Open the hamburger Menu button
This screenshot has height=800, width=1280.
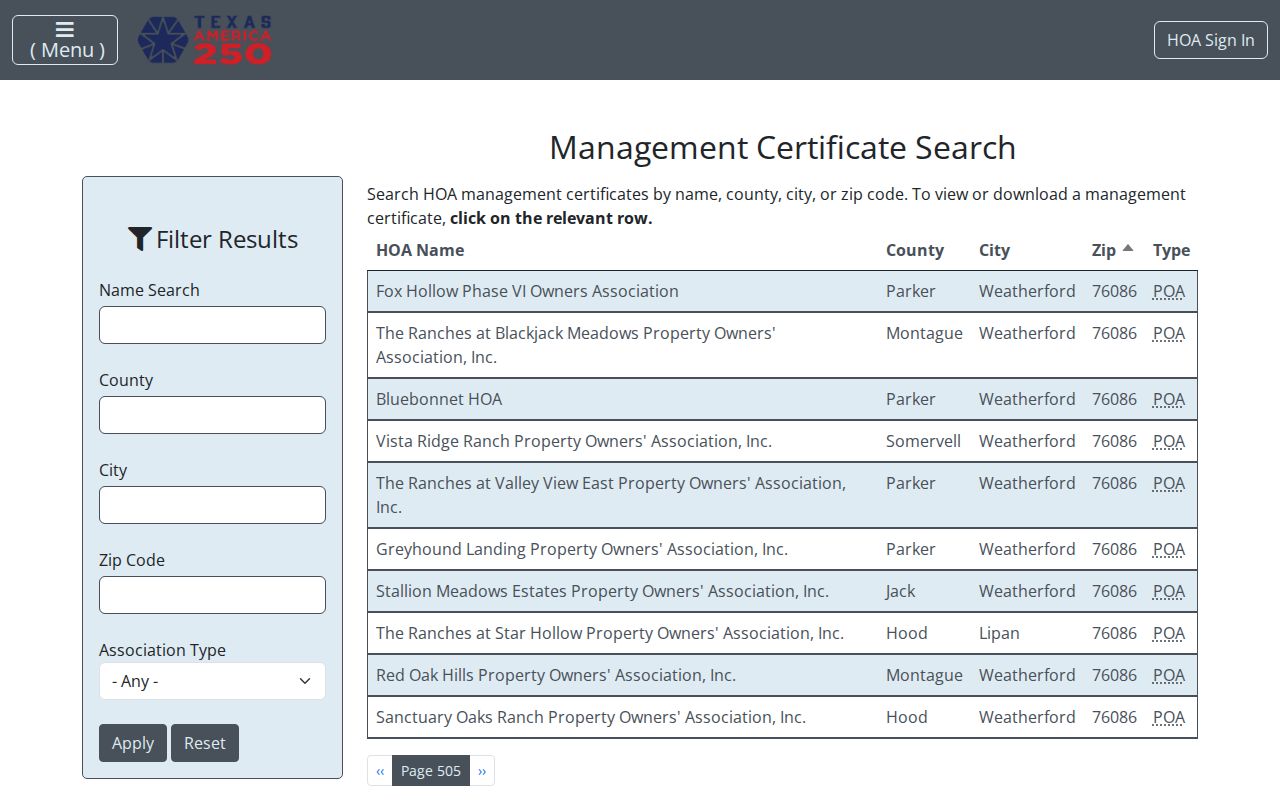pos(65,40)
